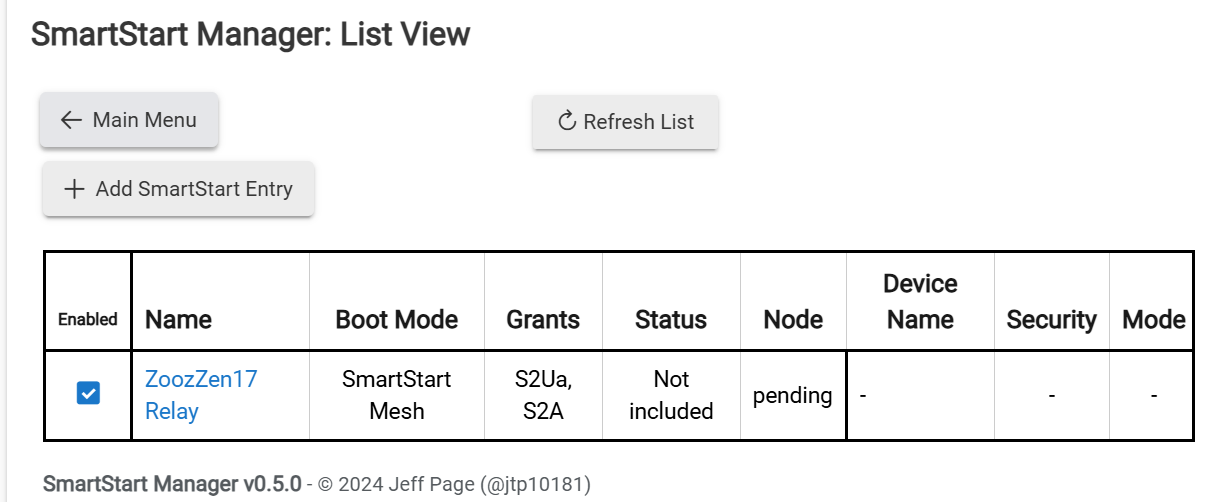The height and width of the screenshot is (502, 1218).
Task: Select the SmartStart Mesh boot mode cell
Action: pos(396,395)
